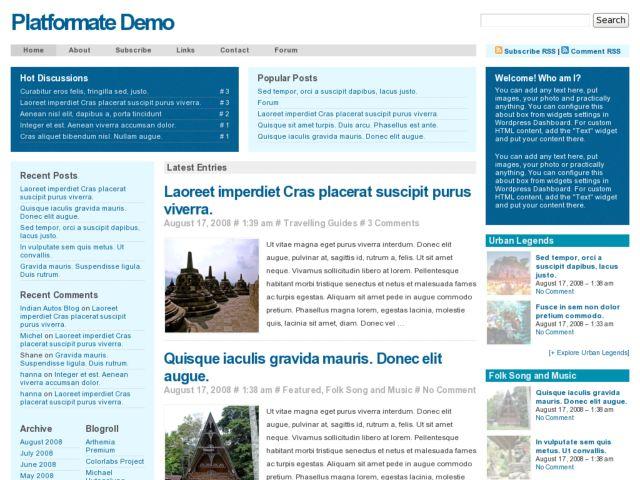The width and height of the screenshot is (640, 480).
Task: Open the August 2008 archive
Action: click(x=41, y=442)
